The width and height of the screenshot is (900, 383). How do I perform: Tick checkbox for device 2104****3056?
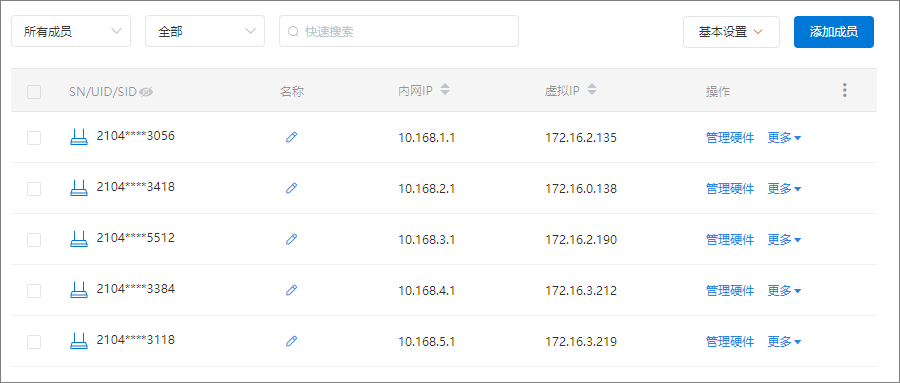click(x=34, y=138)
